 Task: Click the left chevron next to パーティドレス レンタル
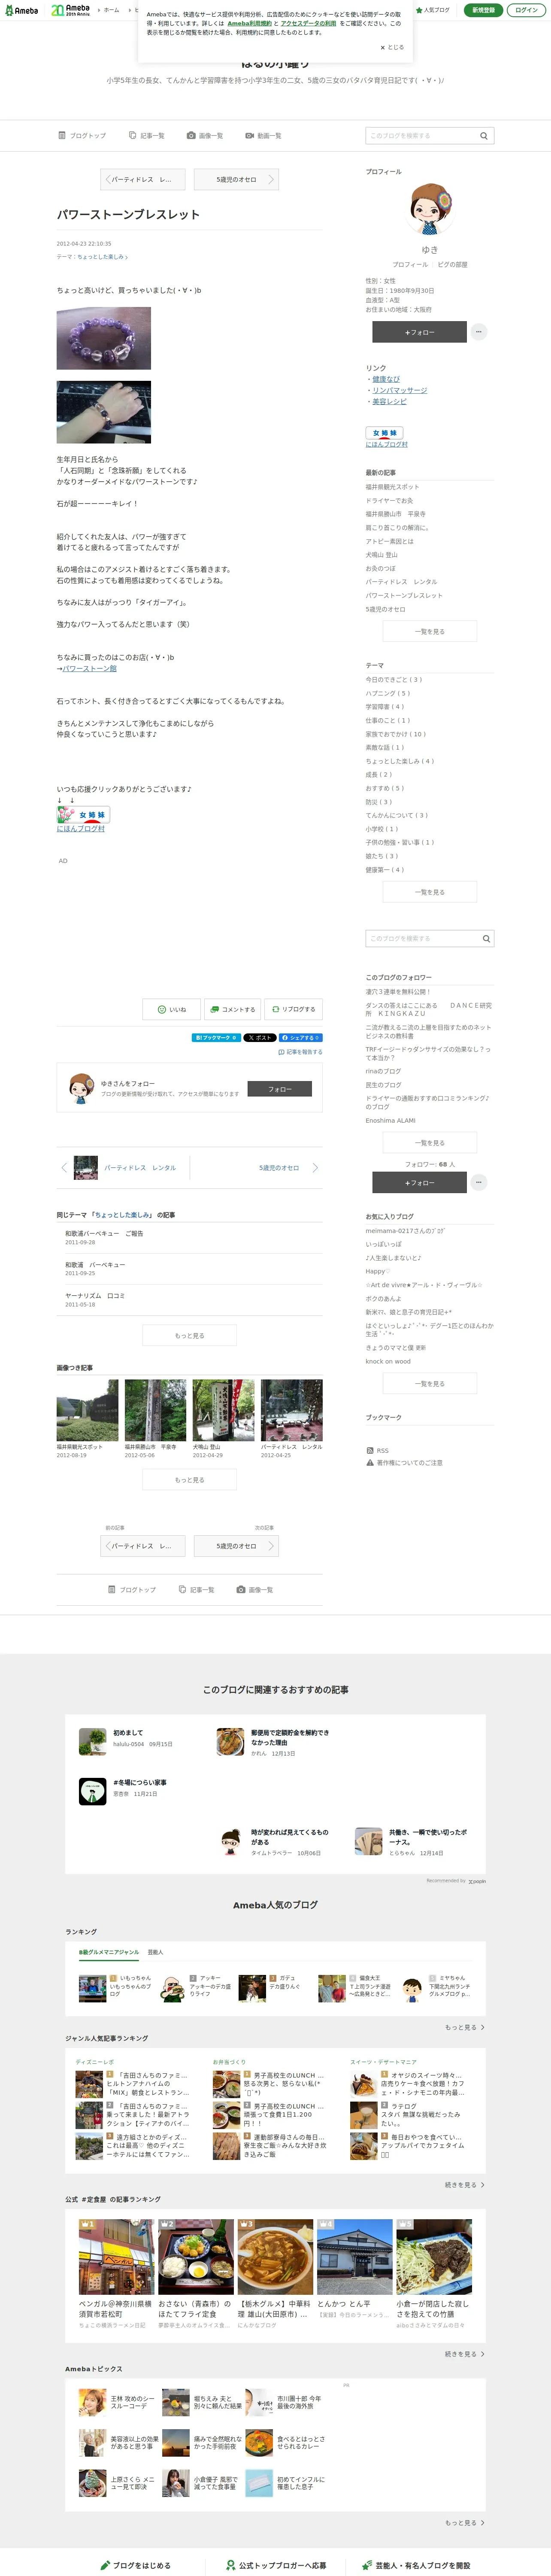[x=64, y=1168]
